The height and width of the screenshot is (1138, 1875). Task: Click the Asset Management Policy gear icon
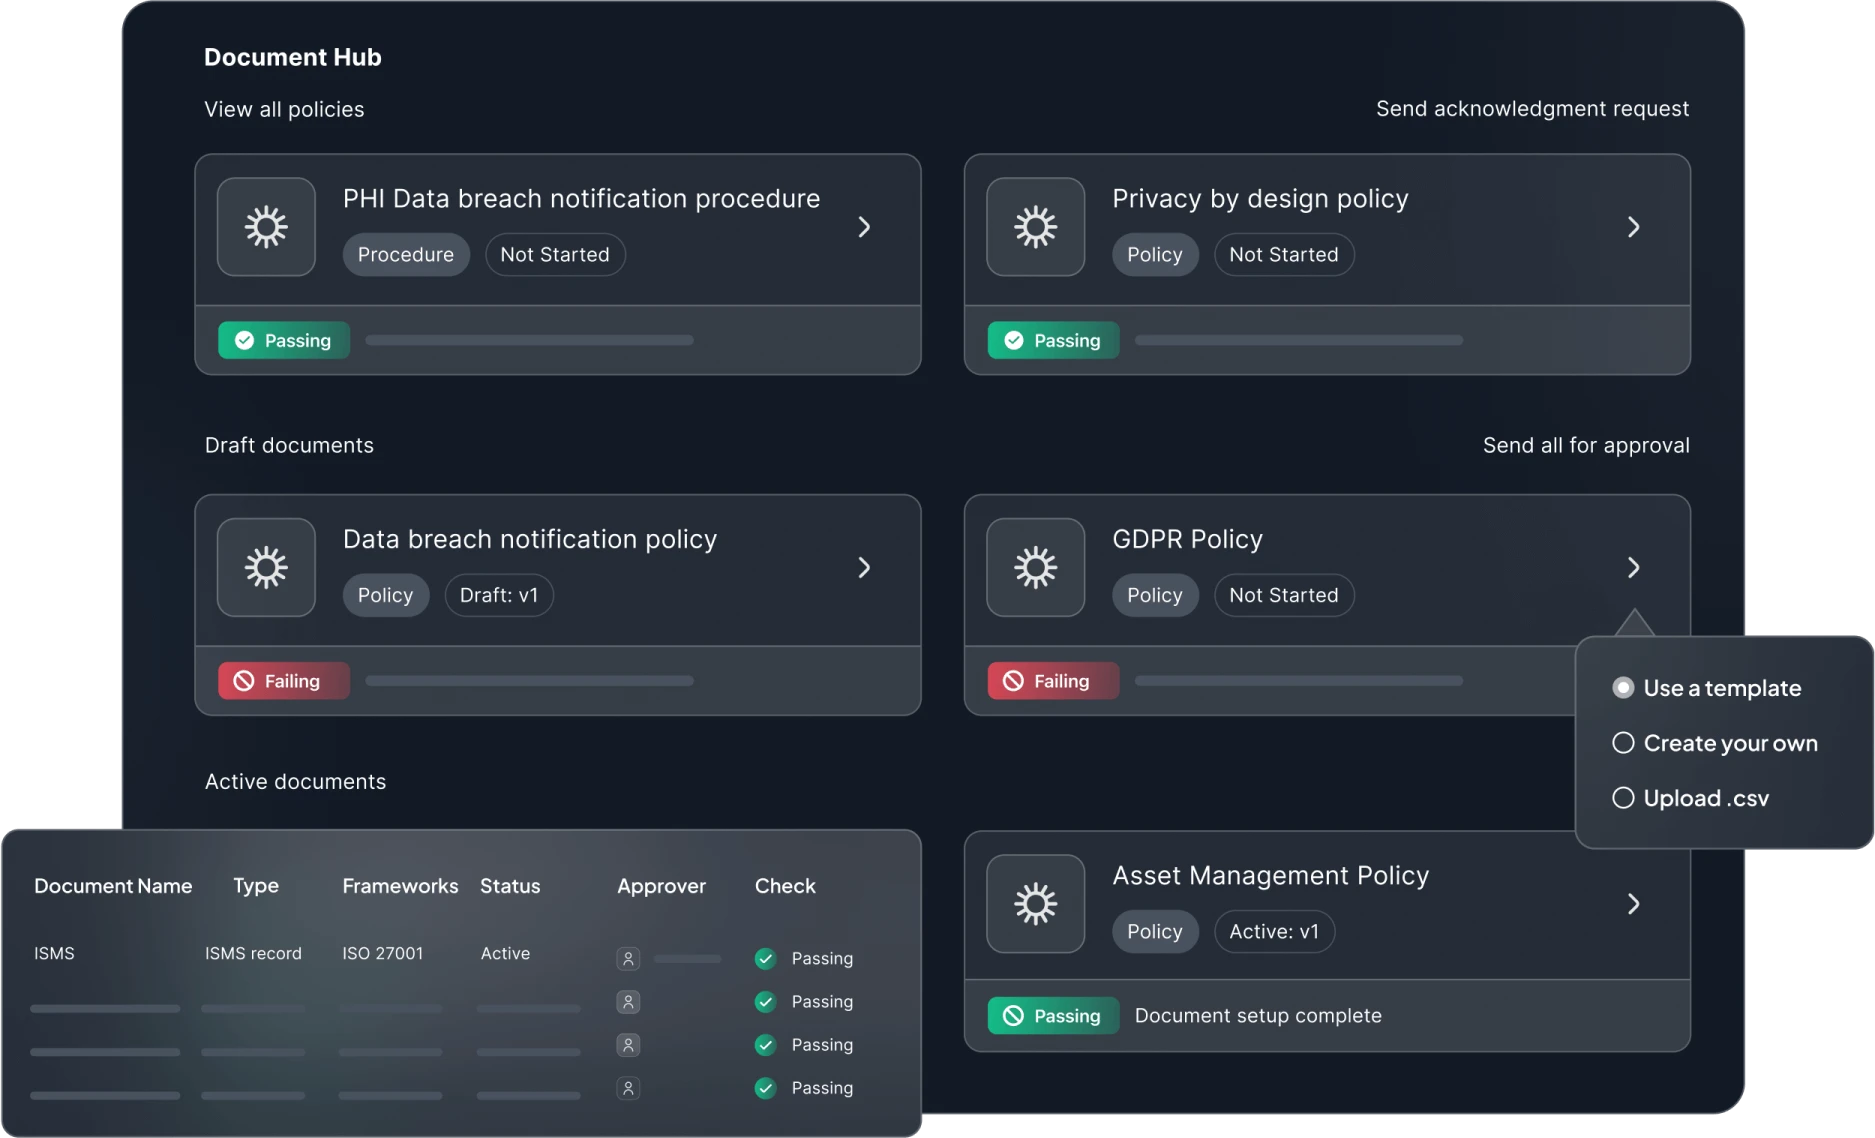(x=1035, y=904)
